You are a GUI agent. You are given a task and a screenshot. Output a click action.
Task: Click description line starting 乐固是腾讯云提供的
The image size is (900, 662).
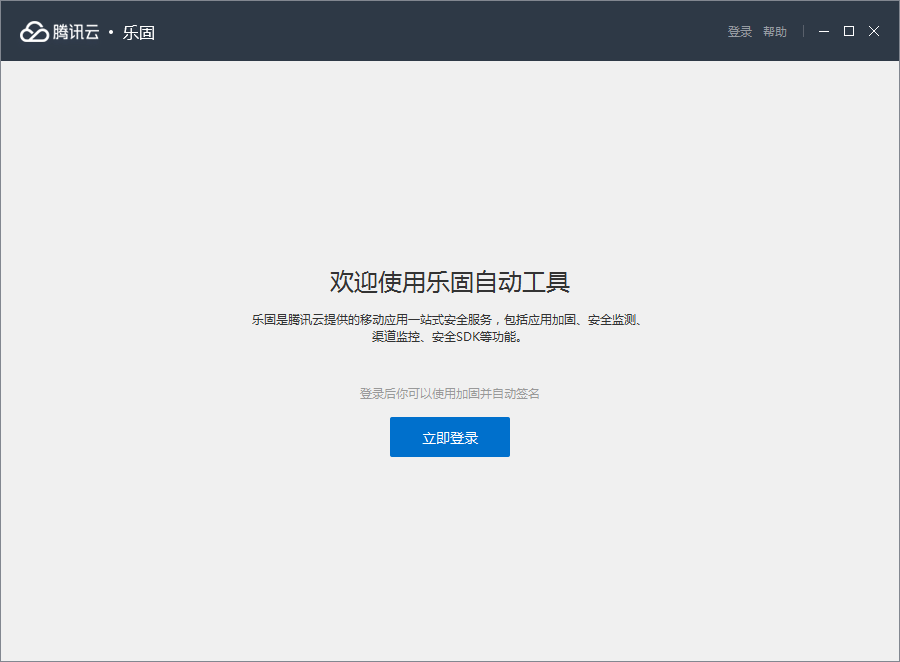coord(447,319)
